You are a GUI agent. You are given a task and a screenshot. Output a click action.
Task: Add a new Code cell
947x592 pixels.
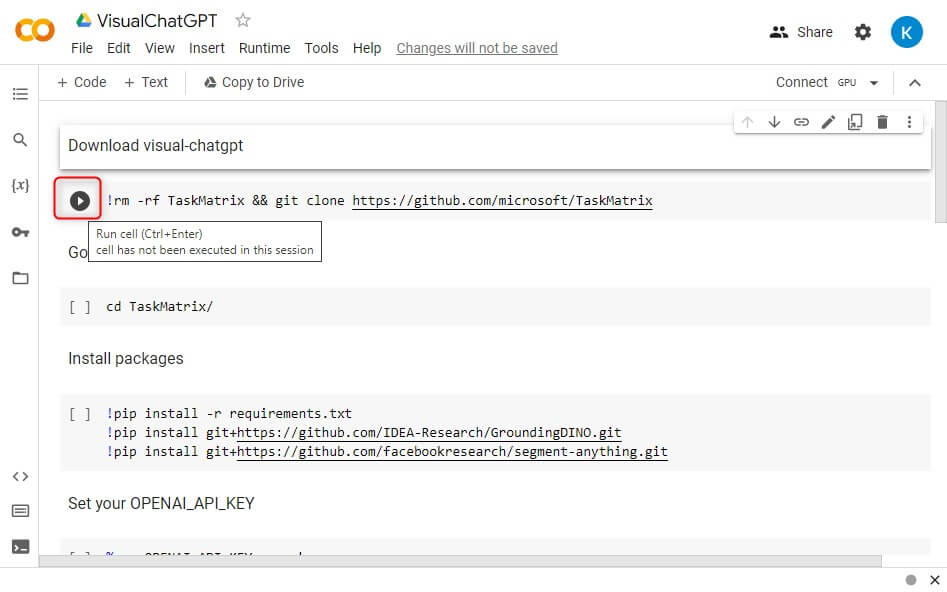coord(82,82)
